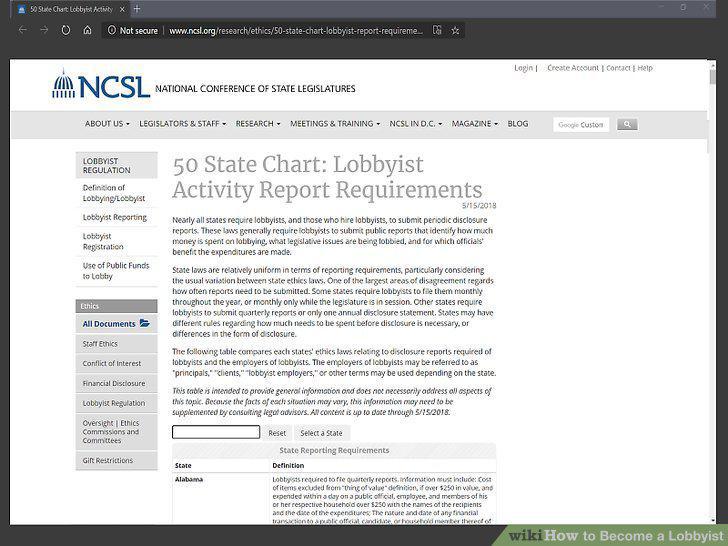The height and width of the screenshot is (546, 728).
Task: Click the Contact link
Action: click(618, 68)
